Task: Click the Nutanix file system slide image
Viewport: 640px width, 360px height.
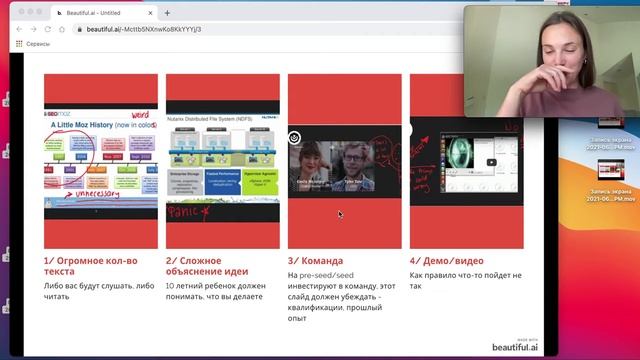Action: 223,161
